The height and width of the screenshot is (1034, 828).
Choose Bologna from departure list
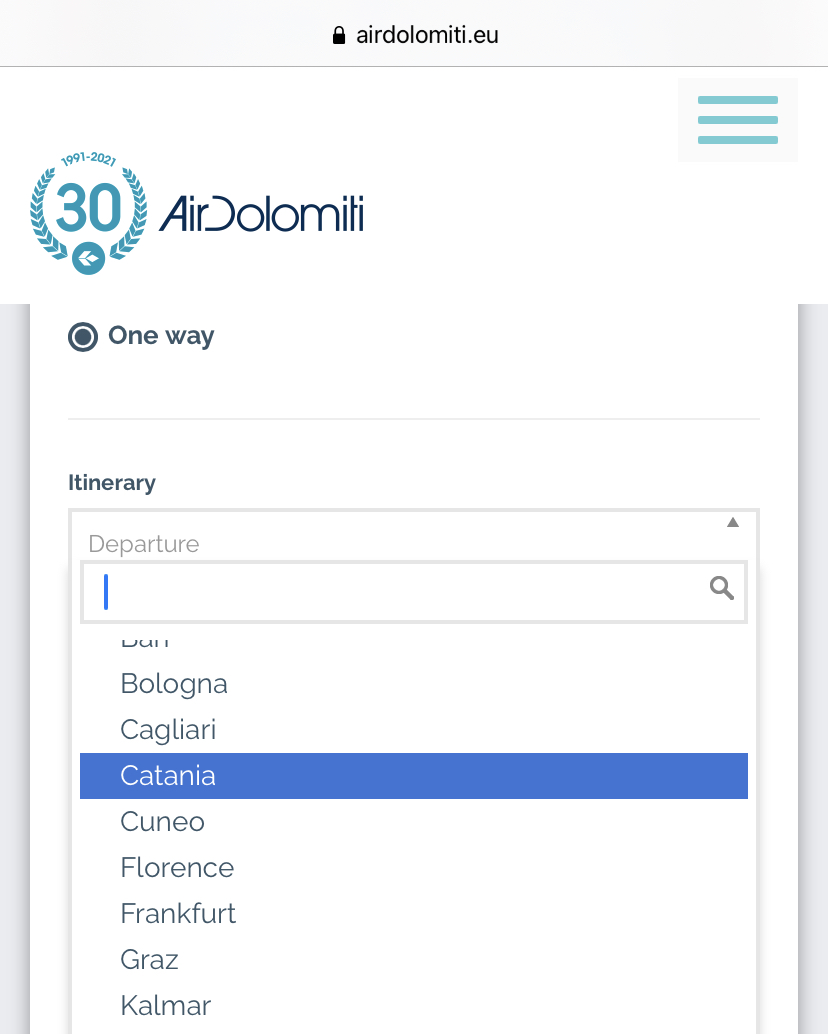174,684
